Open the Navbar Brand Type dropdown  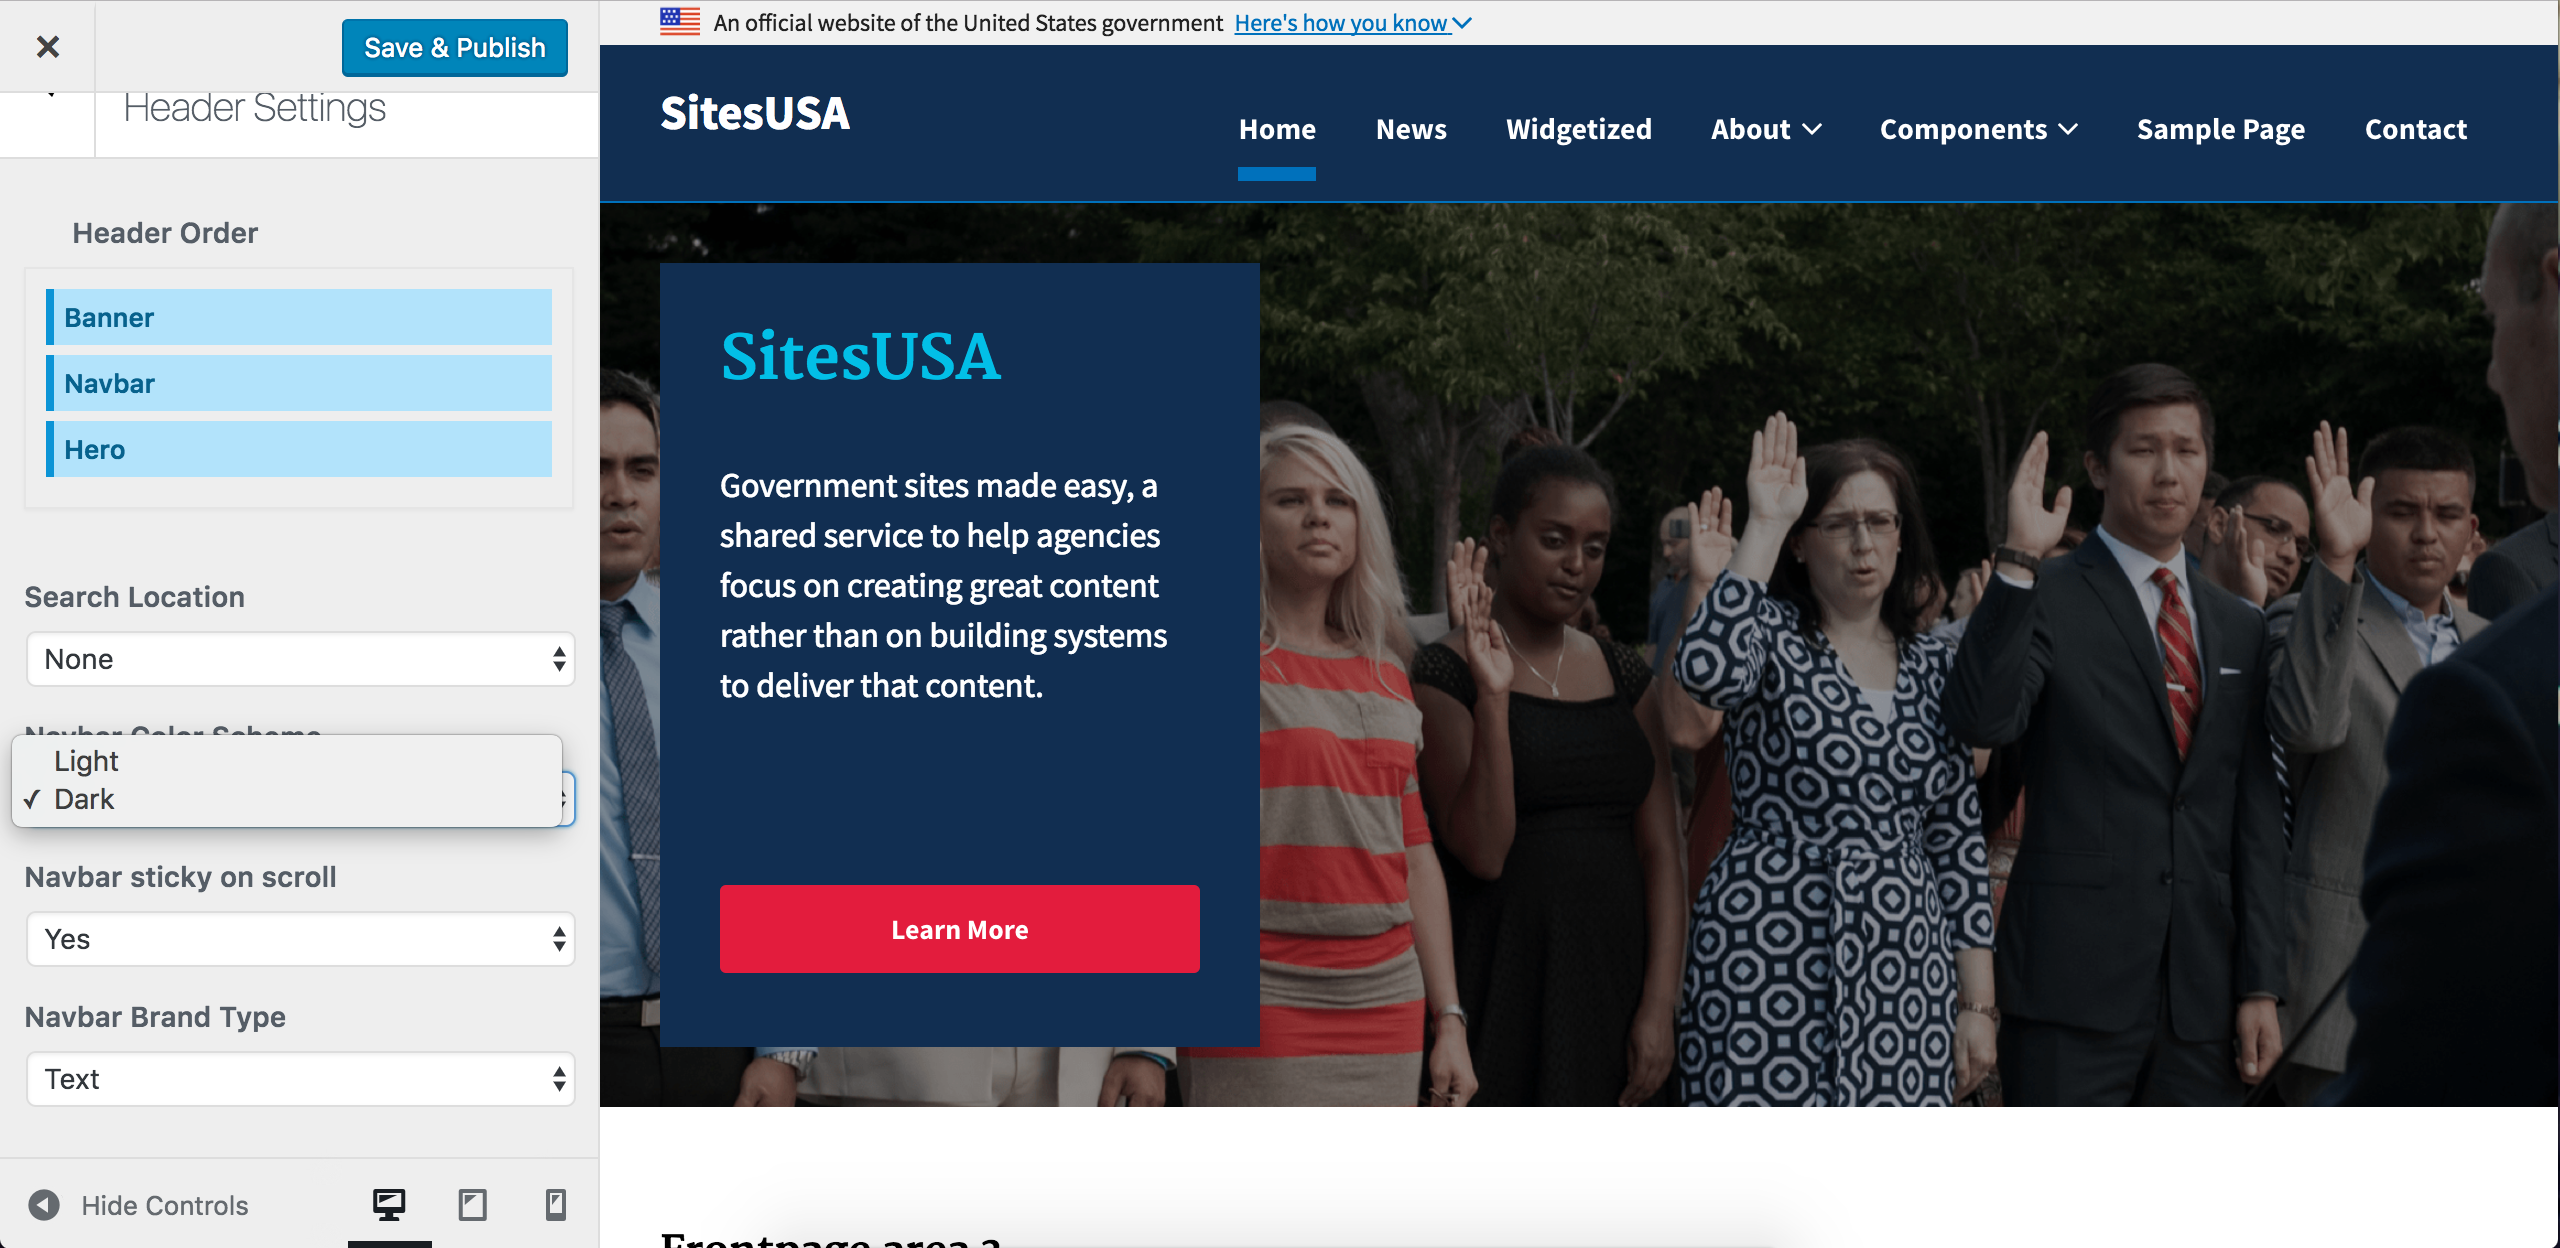tap(300, 1079)
